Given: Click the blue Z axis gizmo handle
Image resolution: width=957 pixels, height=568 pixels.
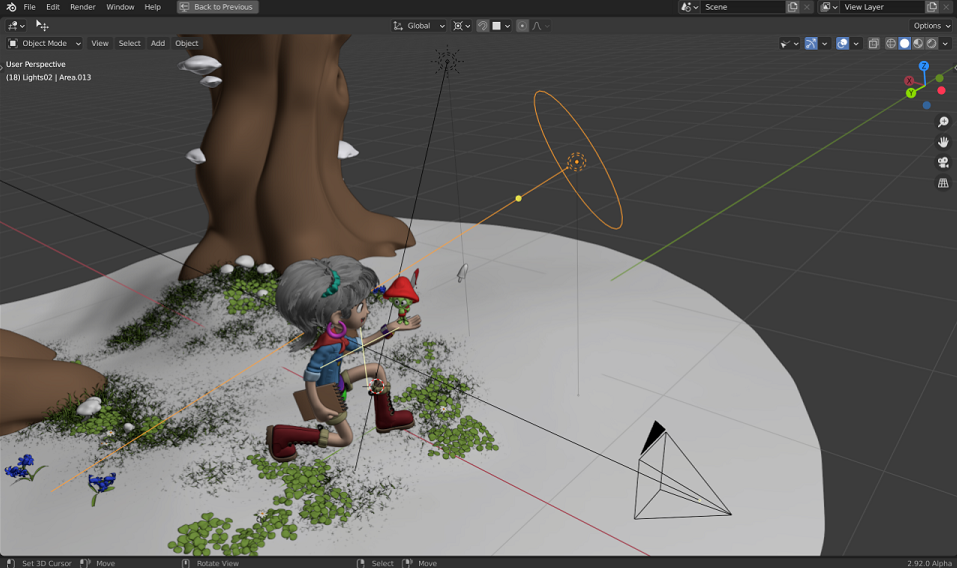Looking at the screenshot, I should (923, 66).
